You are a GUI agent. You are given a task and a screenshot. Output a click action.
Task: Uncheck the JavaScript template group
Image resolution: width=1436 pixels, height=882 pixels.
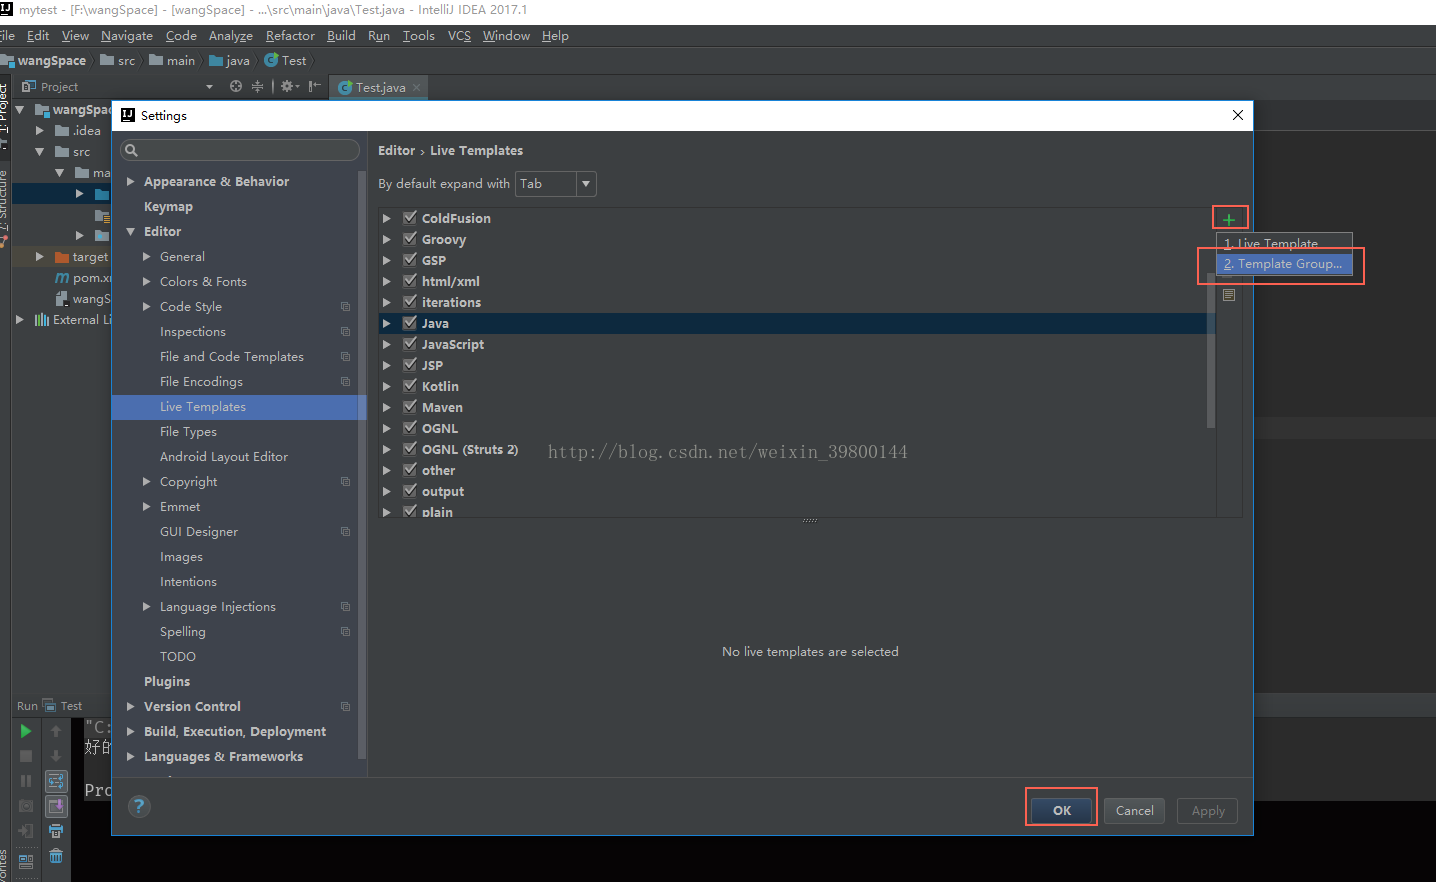pyautogui.click(x=410, y=344)
